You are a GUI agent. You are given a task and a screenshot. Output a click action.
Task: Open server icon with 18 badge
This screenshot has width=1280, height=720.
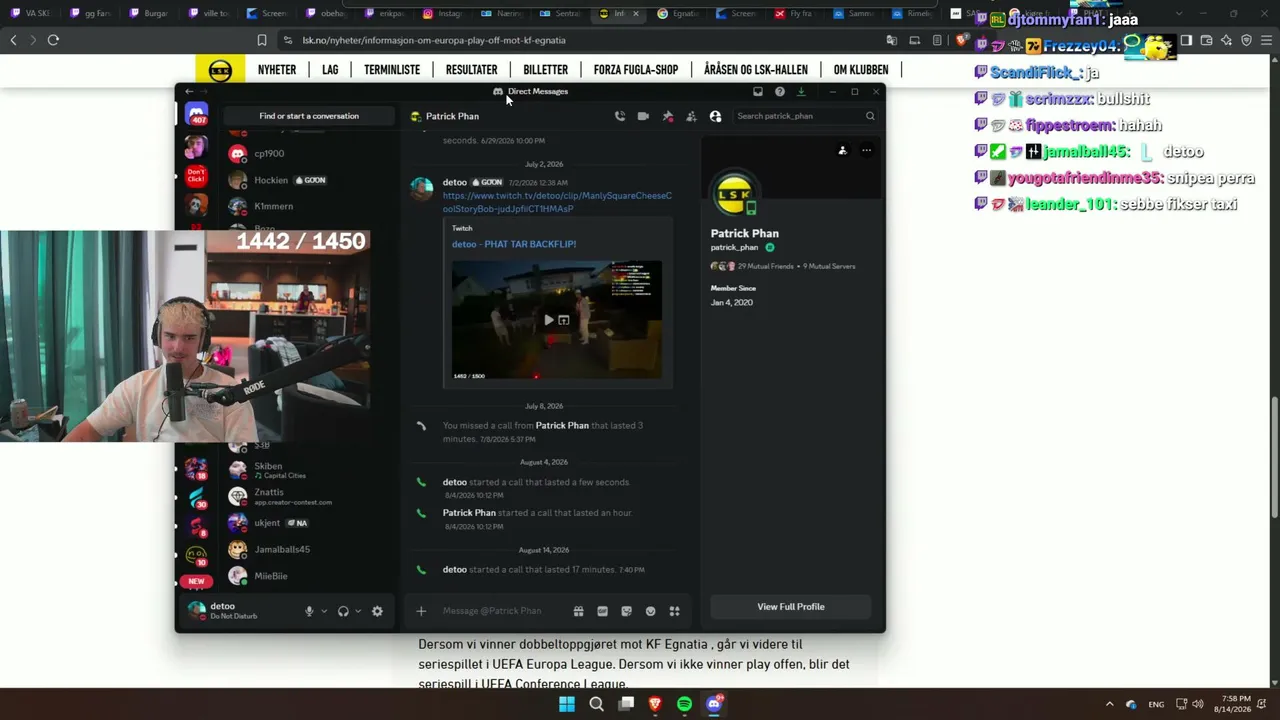tap(196, 468)
